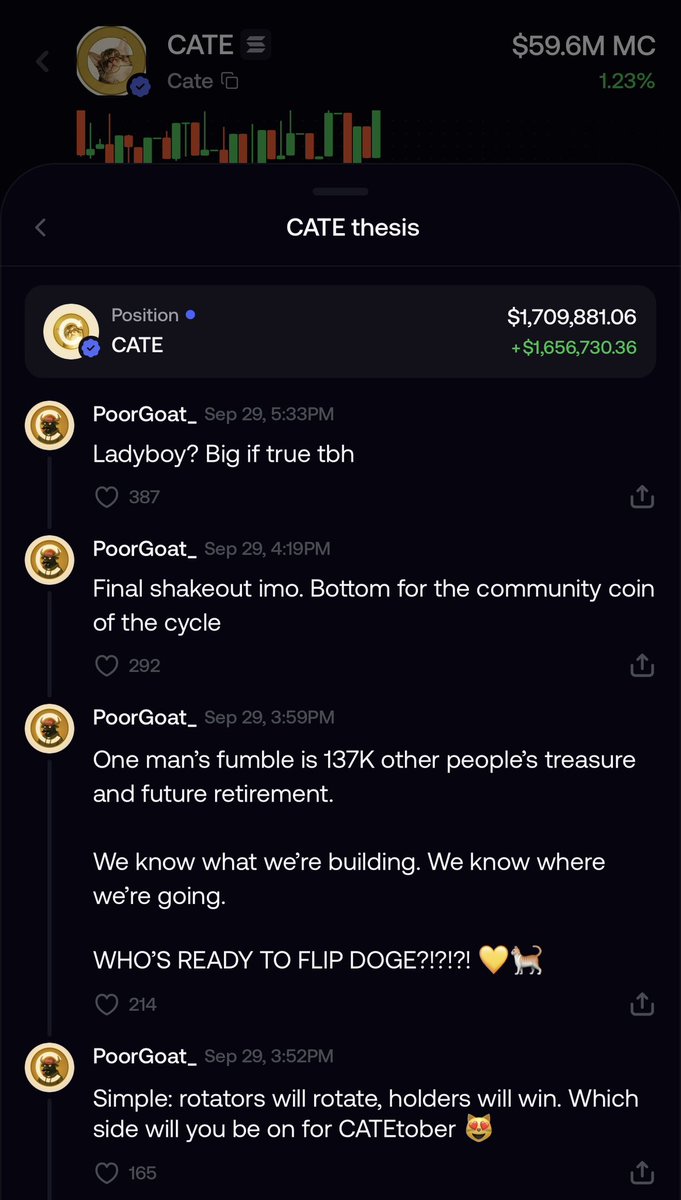Open the CATE position card
The height and width of the screenshot is (1200, 681).
pyautogui.click(x=340, y=331)
